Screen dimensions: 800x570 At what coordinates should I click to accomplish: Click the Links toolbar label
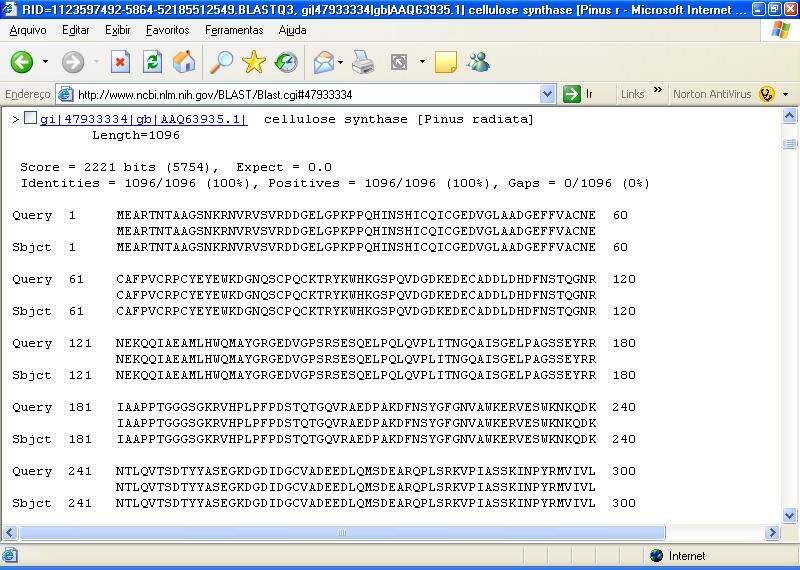(x=633, y=94)
